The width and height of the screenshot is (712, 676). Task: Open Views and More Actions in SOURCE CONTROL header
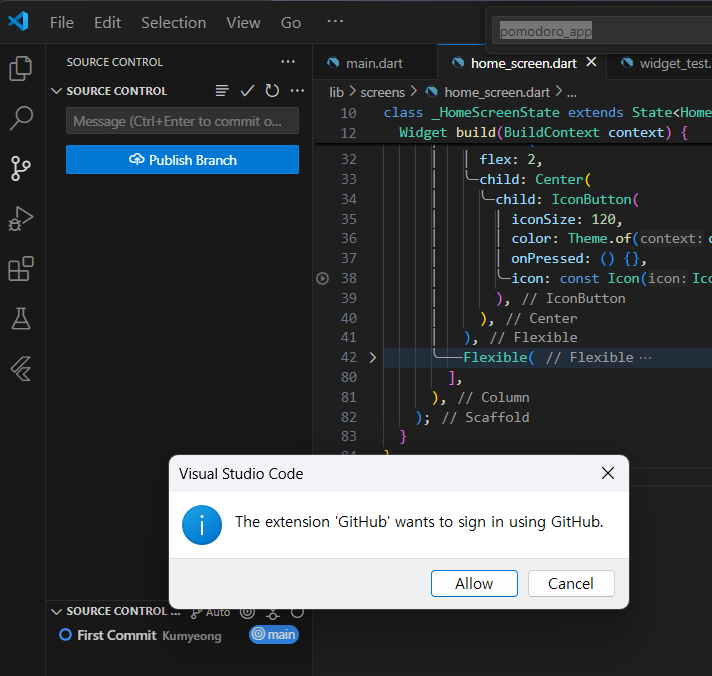pyautogui.click(x=288, y=62)
